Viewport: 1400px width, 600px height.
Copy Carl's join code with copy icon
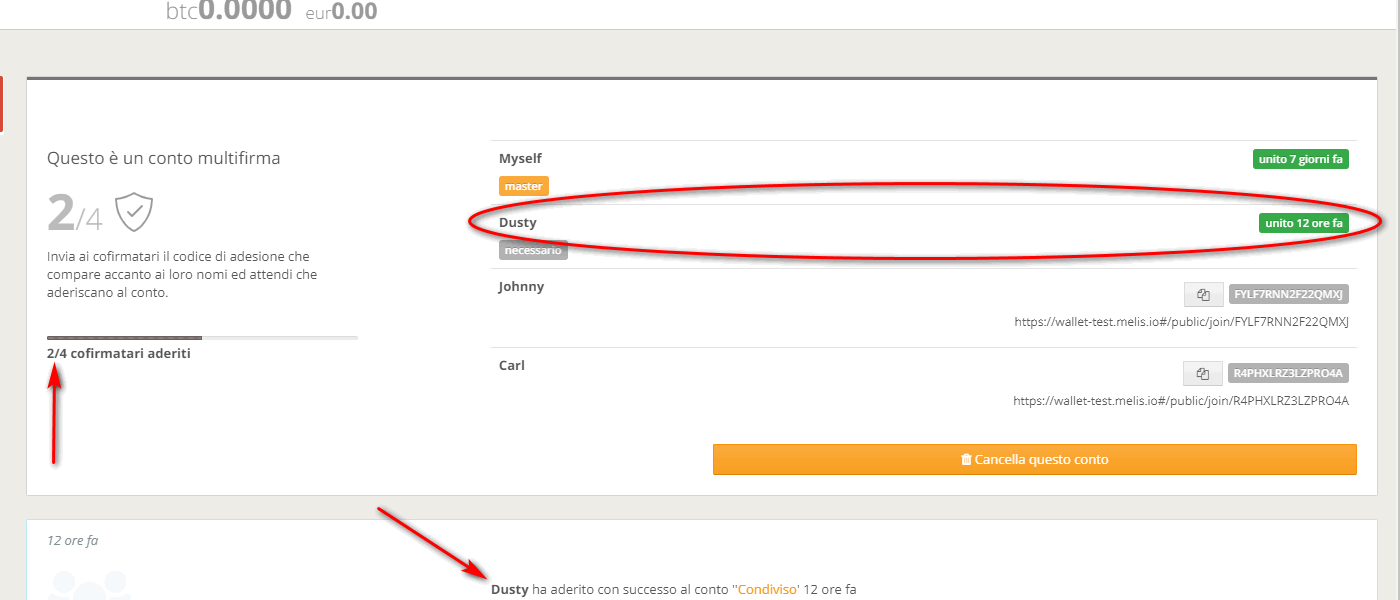point(1203,373)
